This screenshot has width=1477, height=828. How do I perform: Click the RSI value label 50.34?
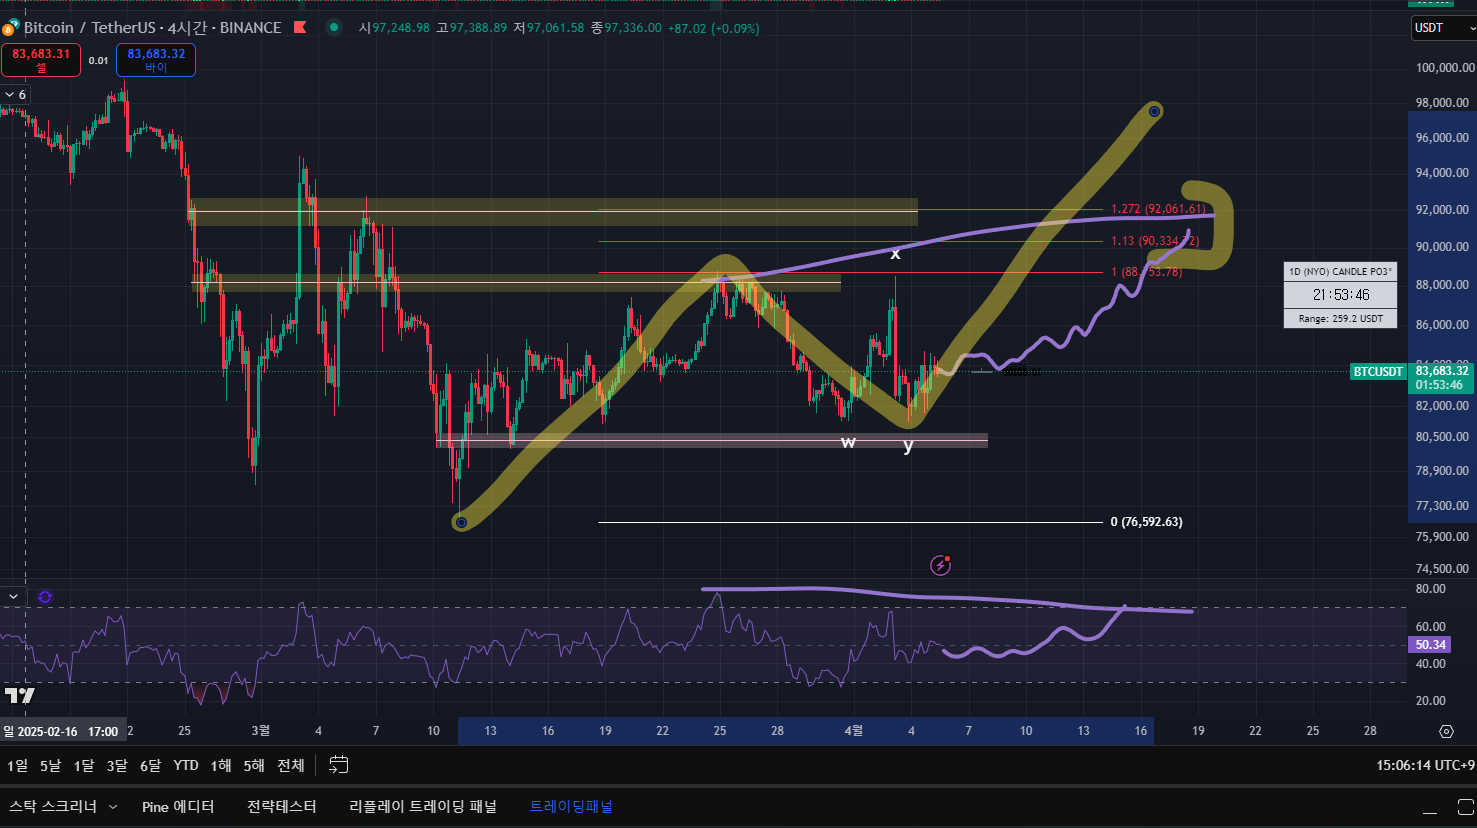pyautogui.click(x=1431, y=645)
